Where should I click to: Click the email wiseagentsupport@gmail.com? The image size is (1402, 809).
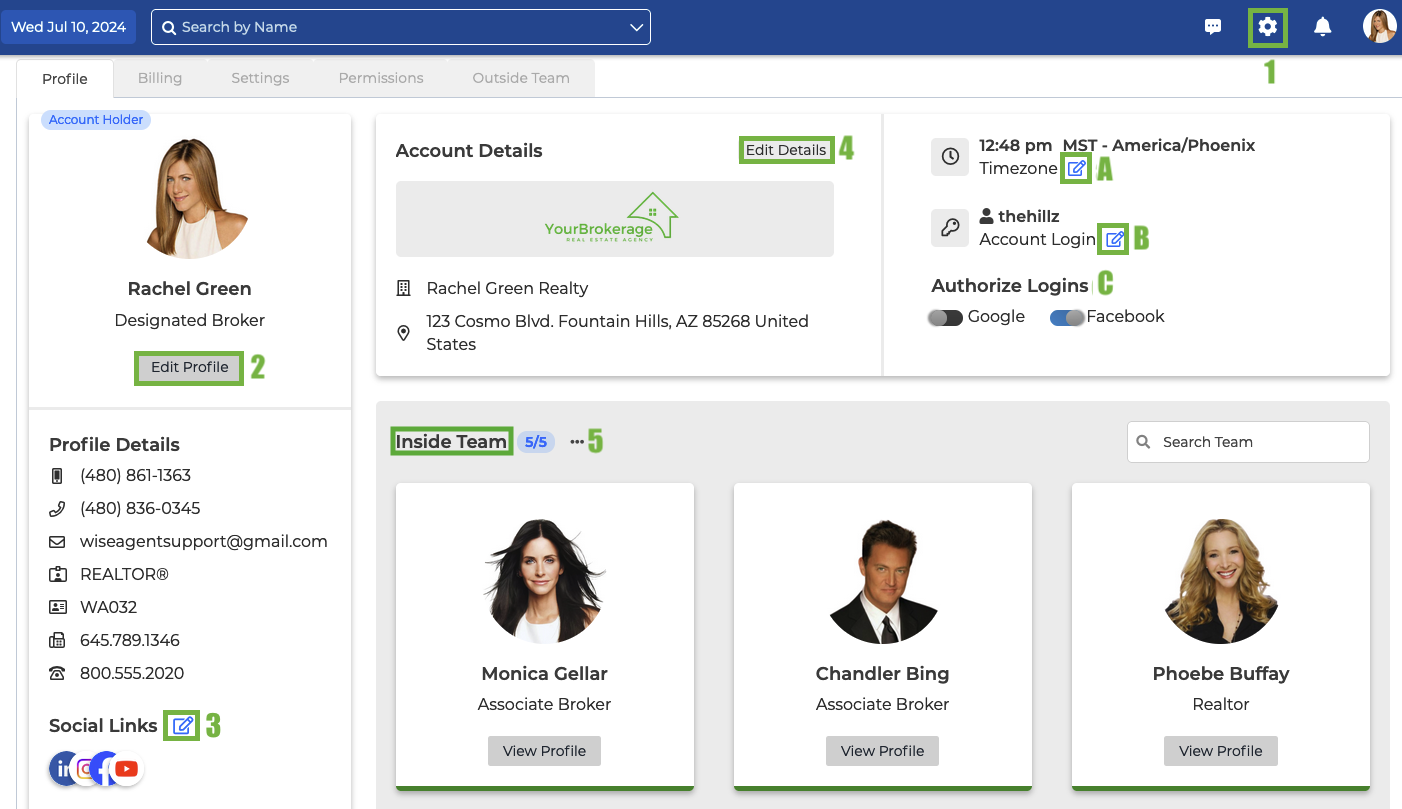pyautogui.click(x=204, y=541)
